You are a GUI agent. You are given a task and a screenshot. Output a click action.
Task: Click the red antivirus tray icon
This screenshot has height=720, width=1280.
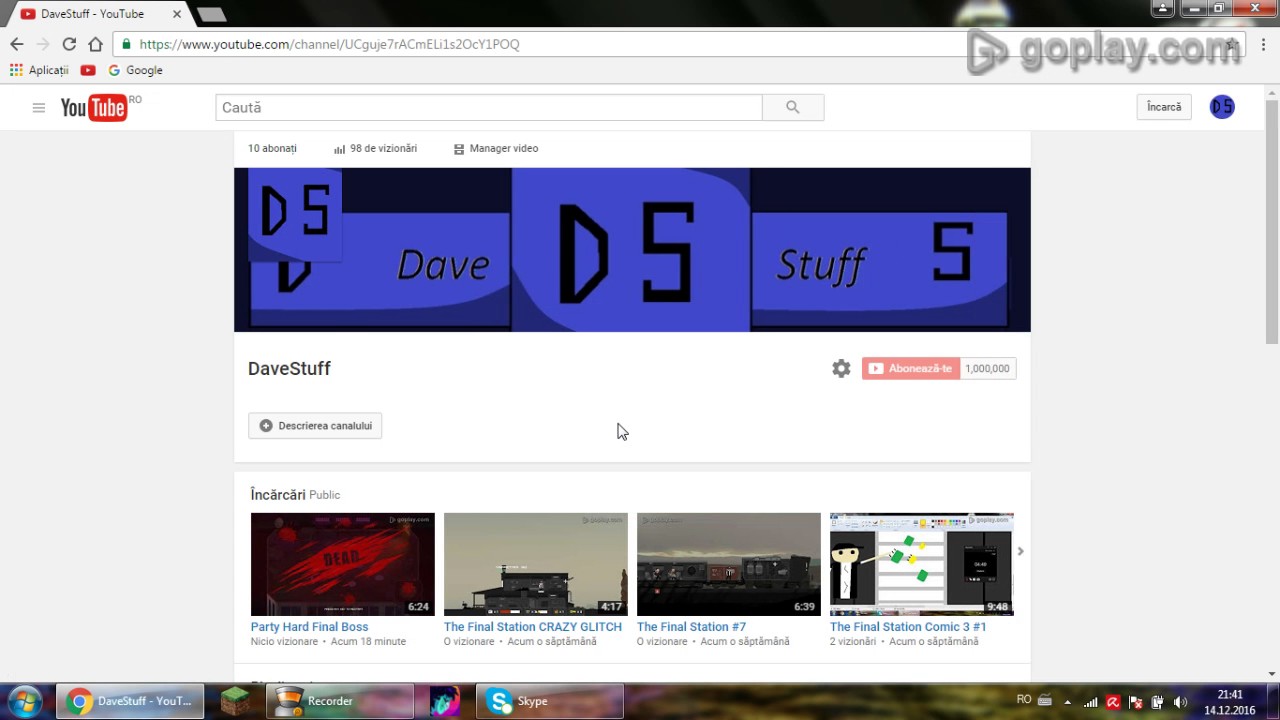(x=1113, y=702)
